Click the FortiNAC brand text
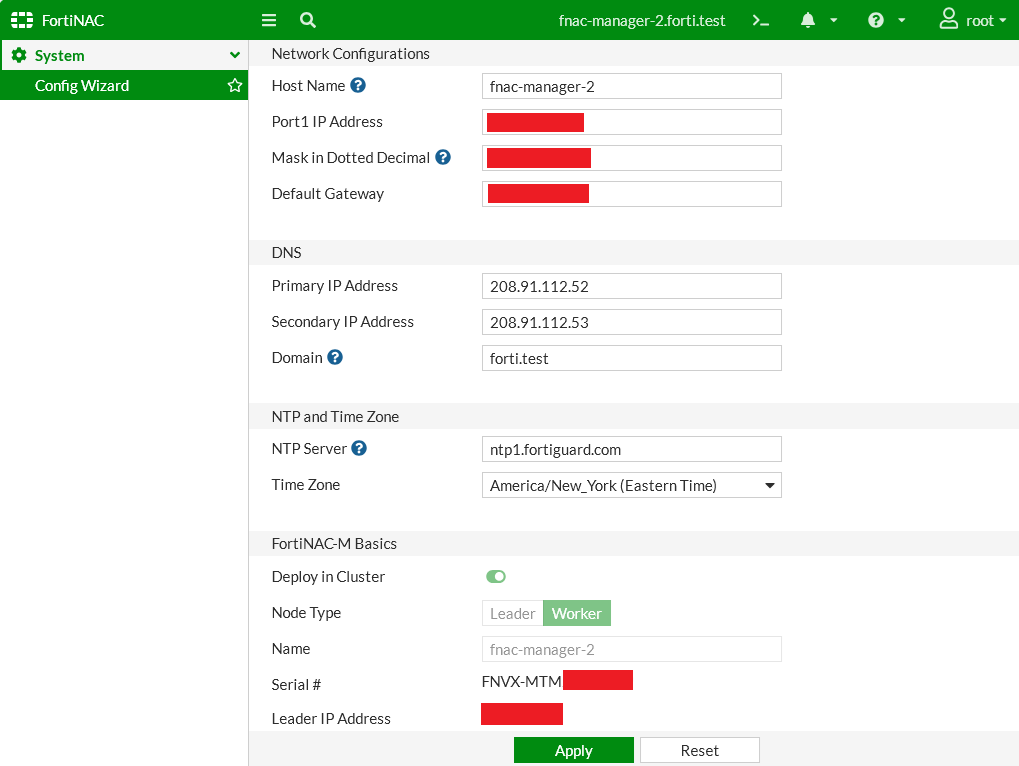 [73, 21]
